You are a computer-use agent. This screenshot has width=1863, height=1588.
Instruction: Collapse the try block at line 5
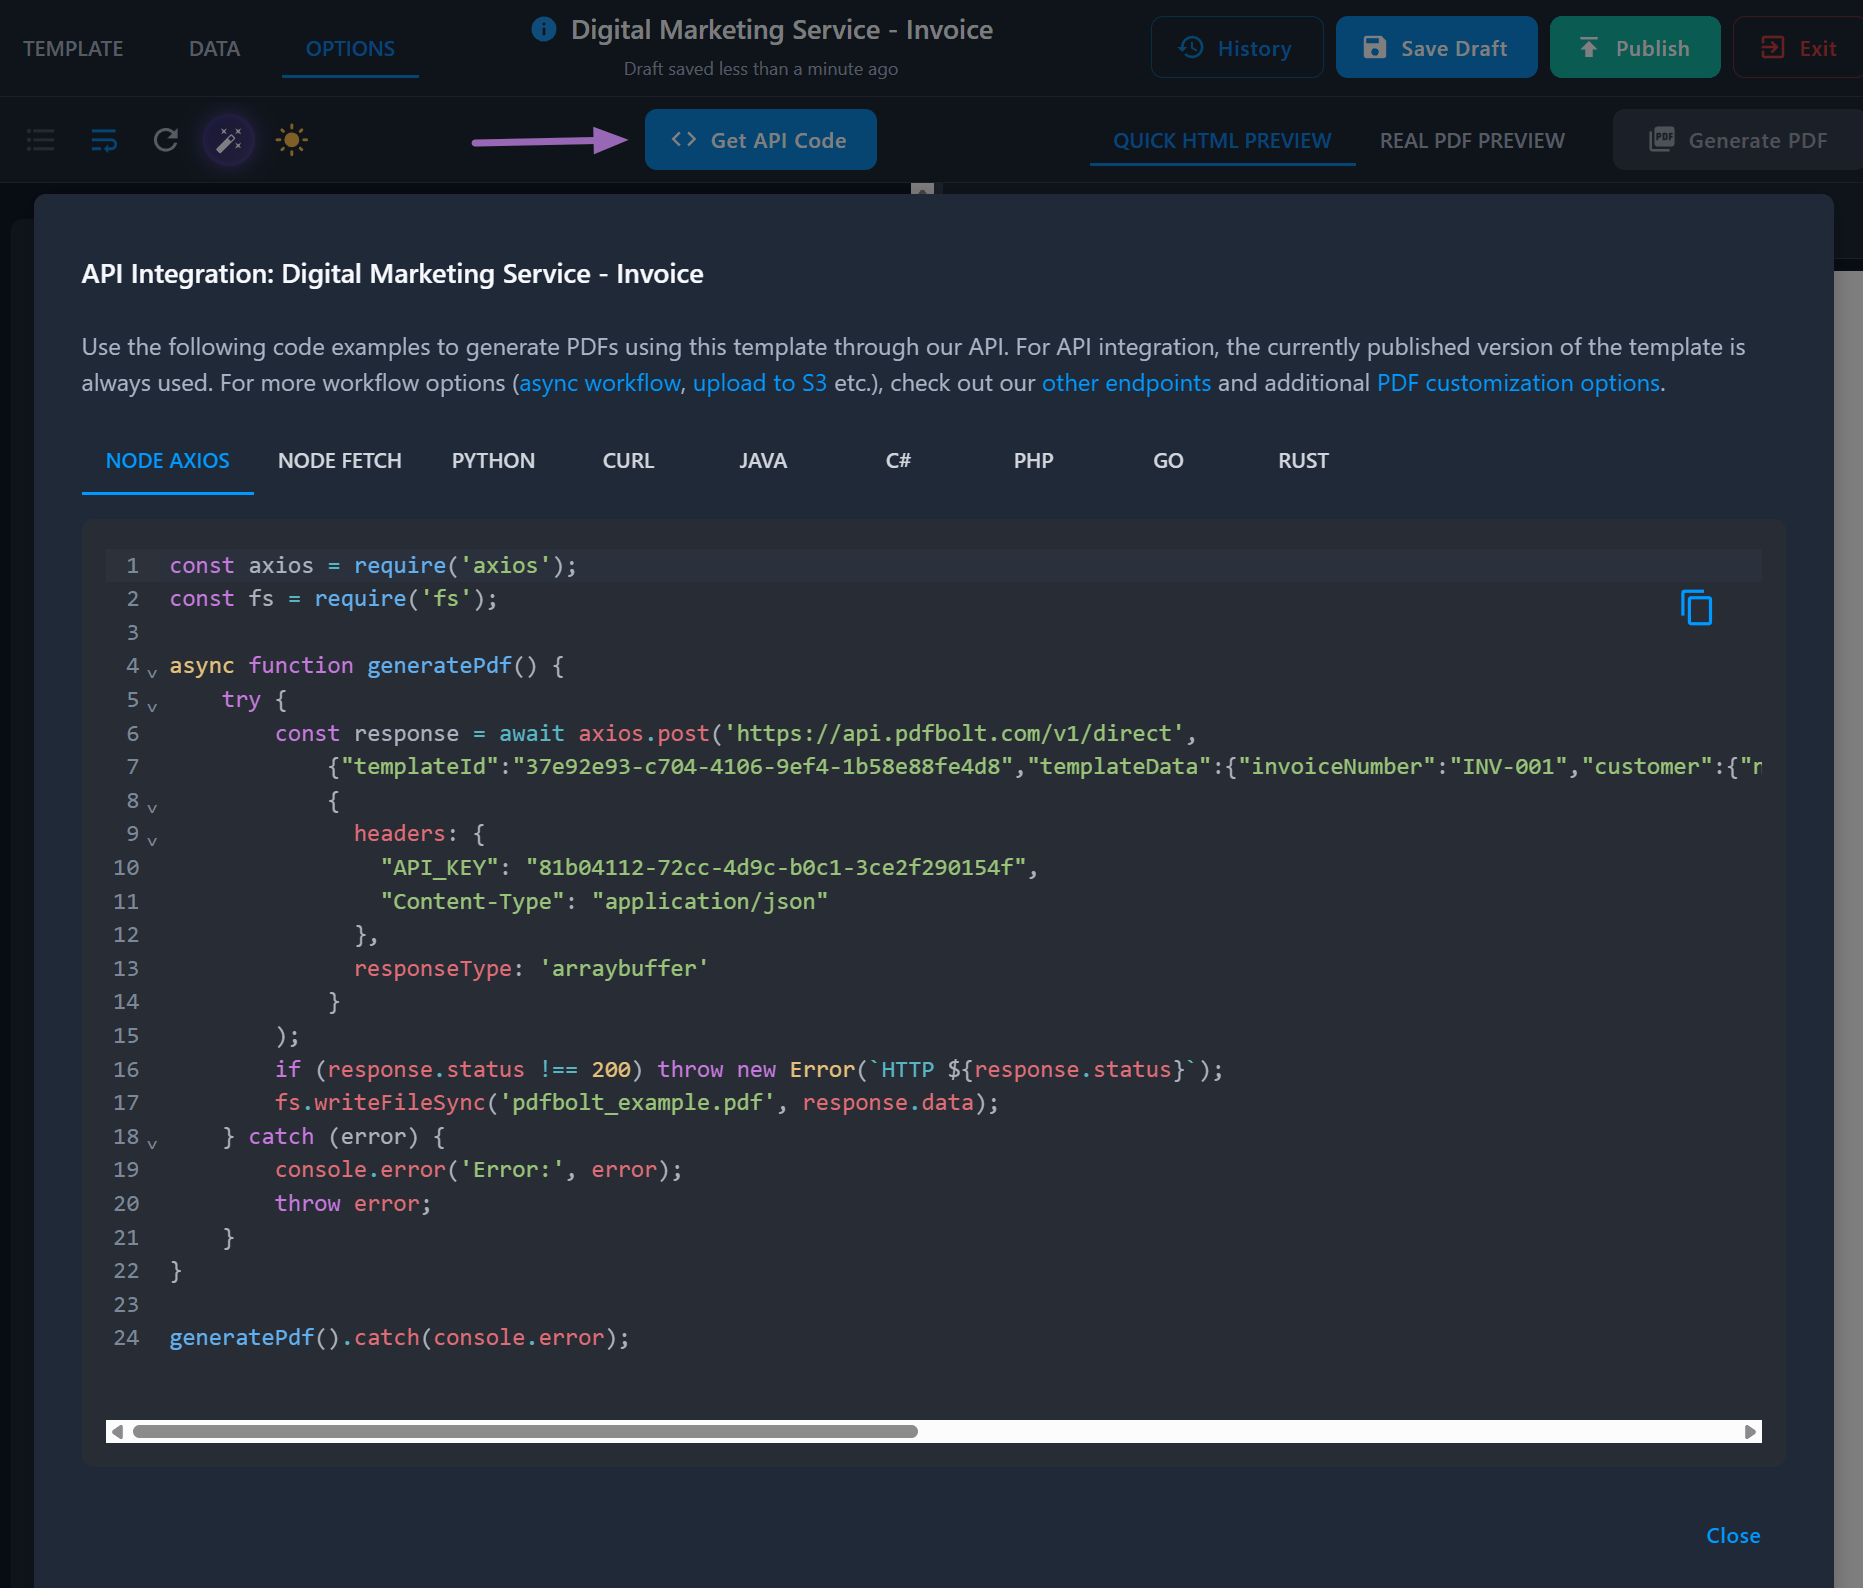pyautogui.click(x=152, y=705)
